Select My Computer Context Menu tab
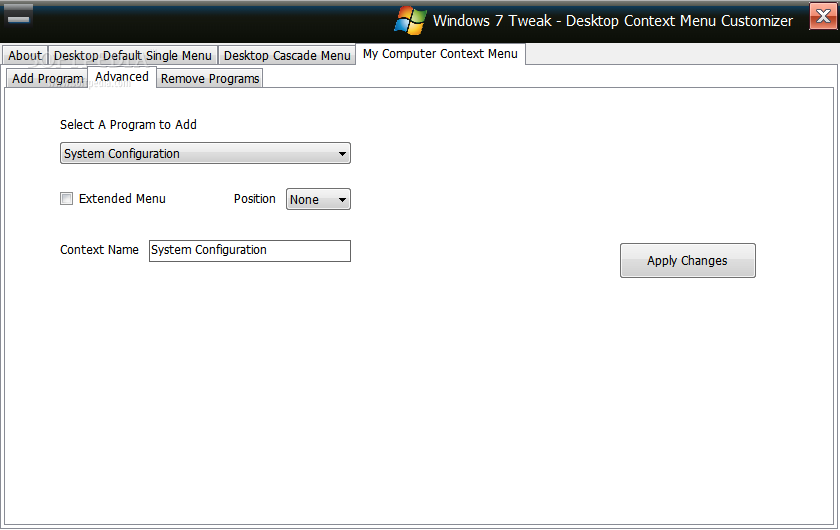Image resolution: width=840 pixels, height=530 pixels. pos(440,54)
